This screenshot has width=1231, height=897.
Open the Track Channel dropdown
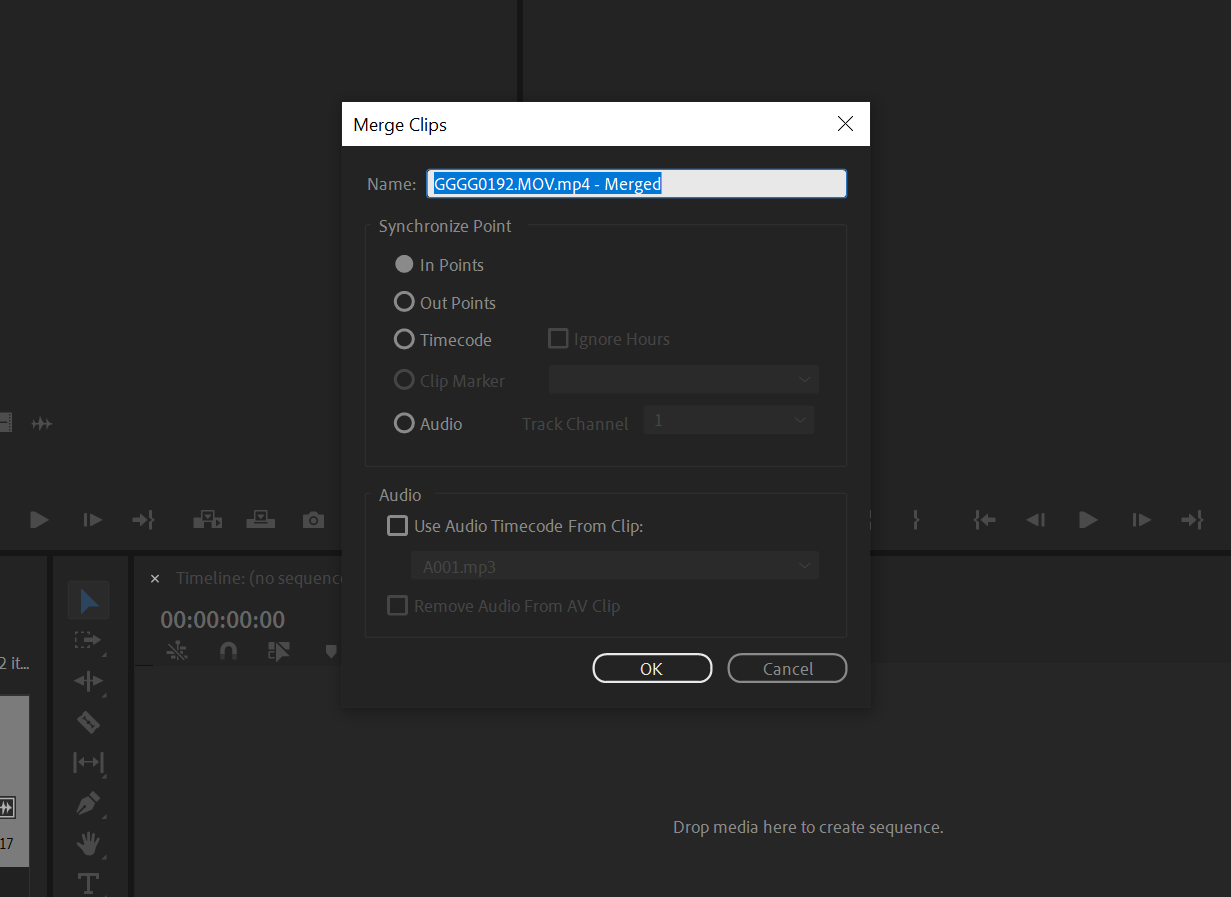point(729,421)
